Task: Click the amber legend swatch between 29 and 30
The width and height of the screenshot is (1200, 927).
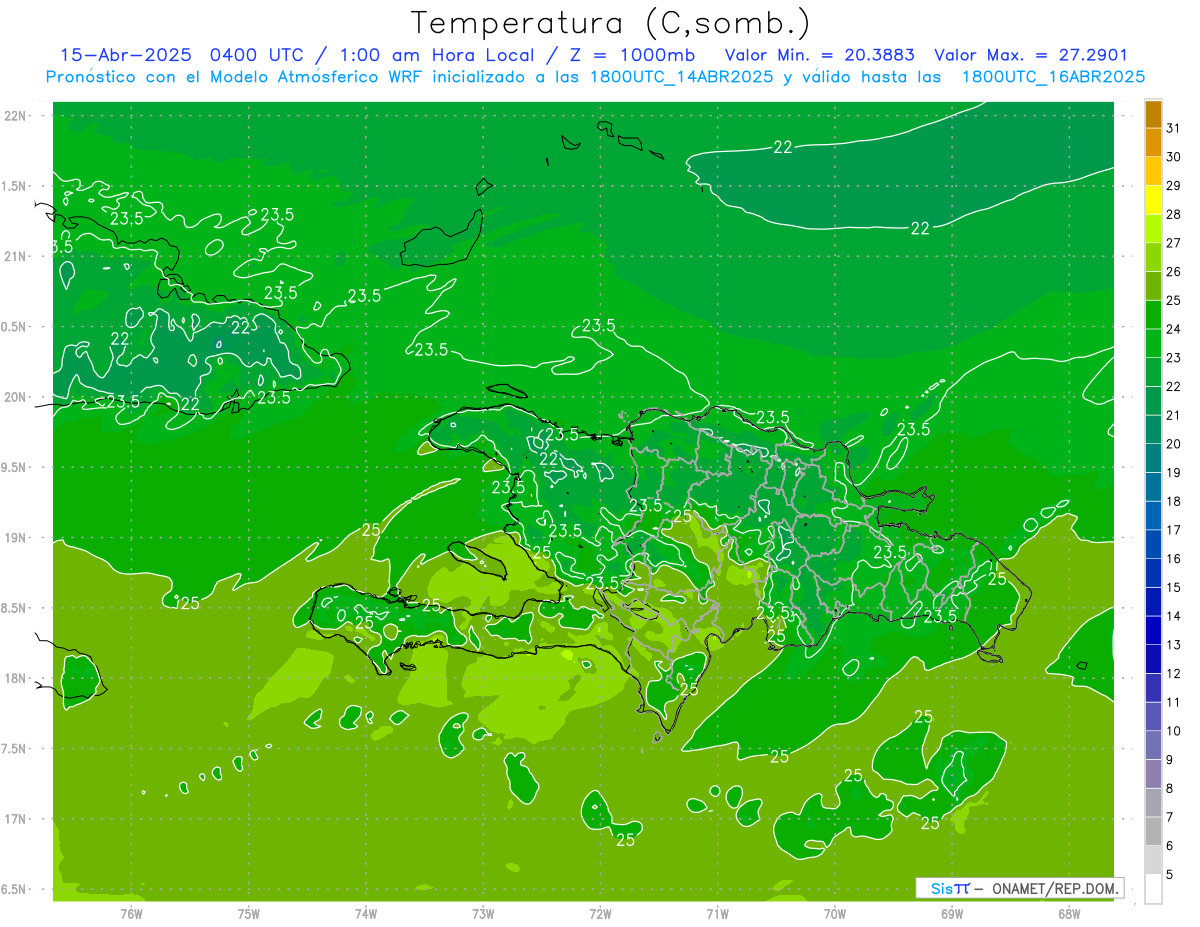Action: point(1153,171)
